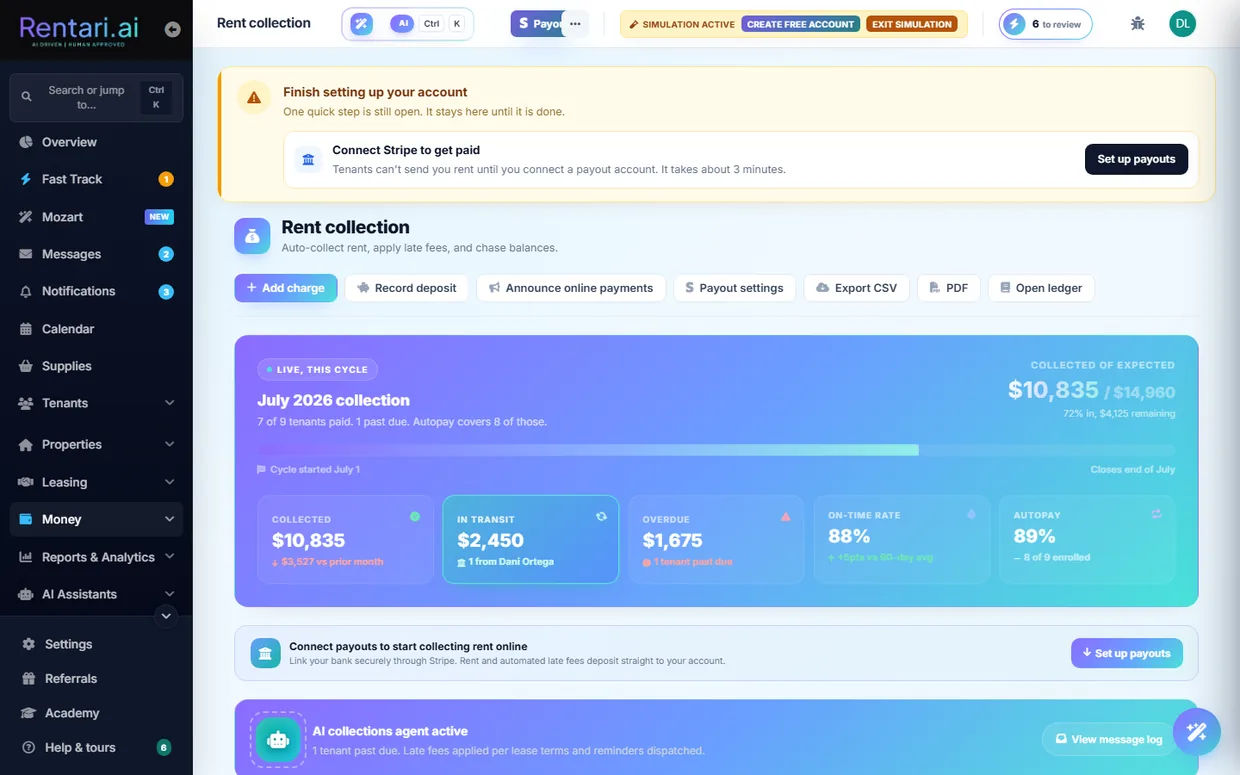
Task: Click Record deposit
Action: pyautogui.click(x=407, y=288)
